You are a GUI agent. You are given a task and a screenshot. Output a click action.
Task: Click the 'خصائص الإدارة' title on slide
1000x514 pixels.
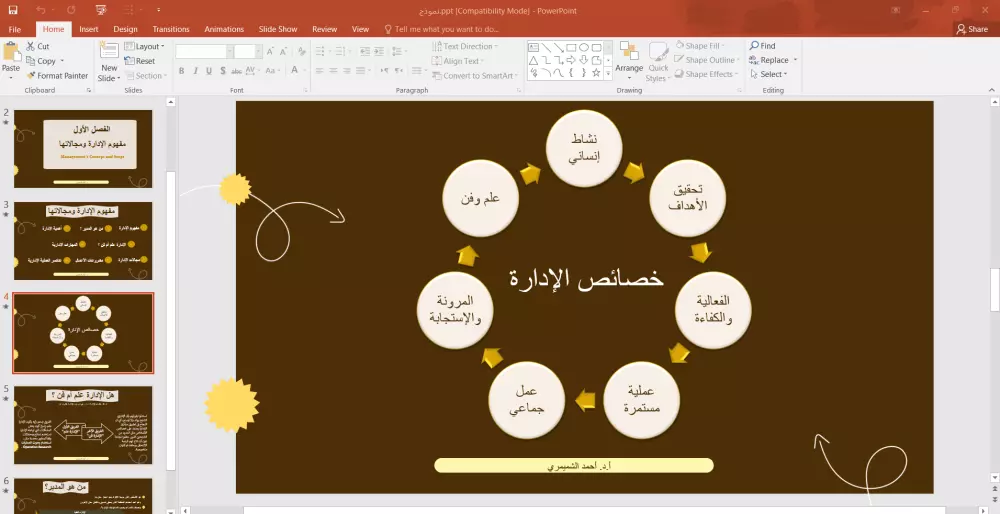point(587,279)
